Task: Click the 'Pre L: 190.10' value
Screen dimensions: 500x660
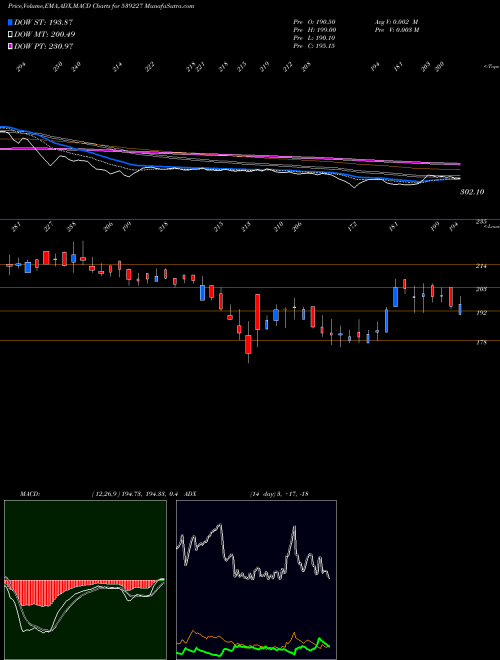Action: point(314,38)
